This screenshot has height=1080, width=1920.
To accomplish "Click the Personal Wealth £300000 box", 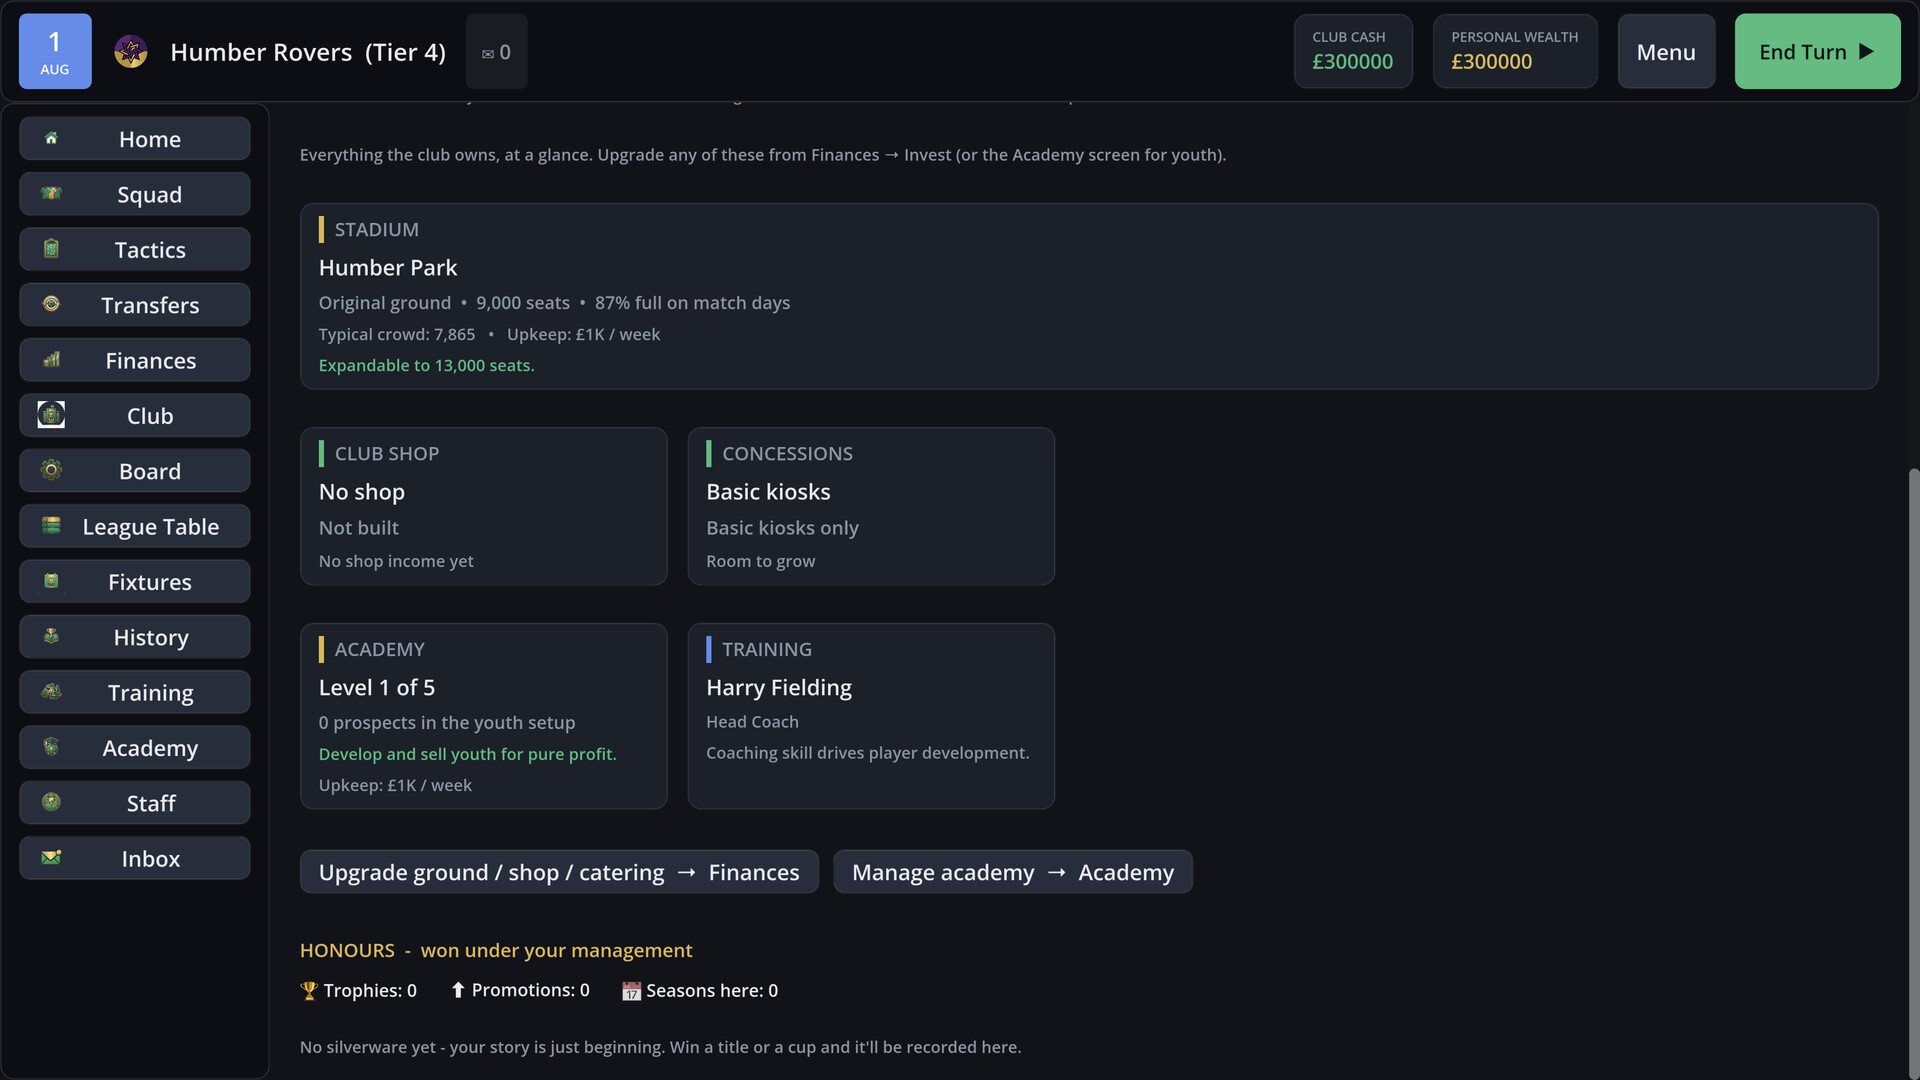I will coord(1515,51).
